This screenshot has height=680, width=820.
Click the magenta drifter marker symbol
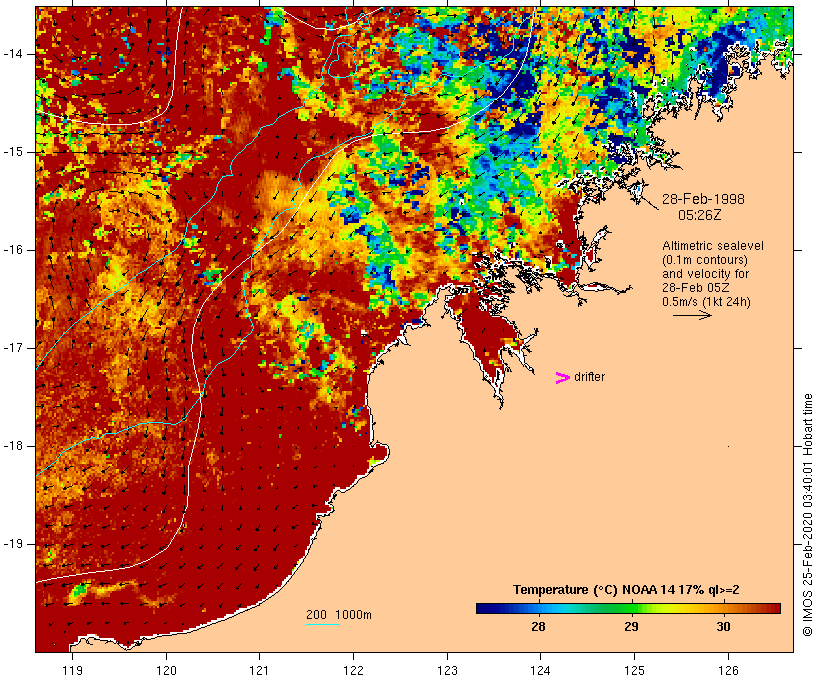562,378
